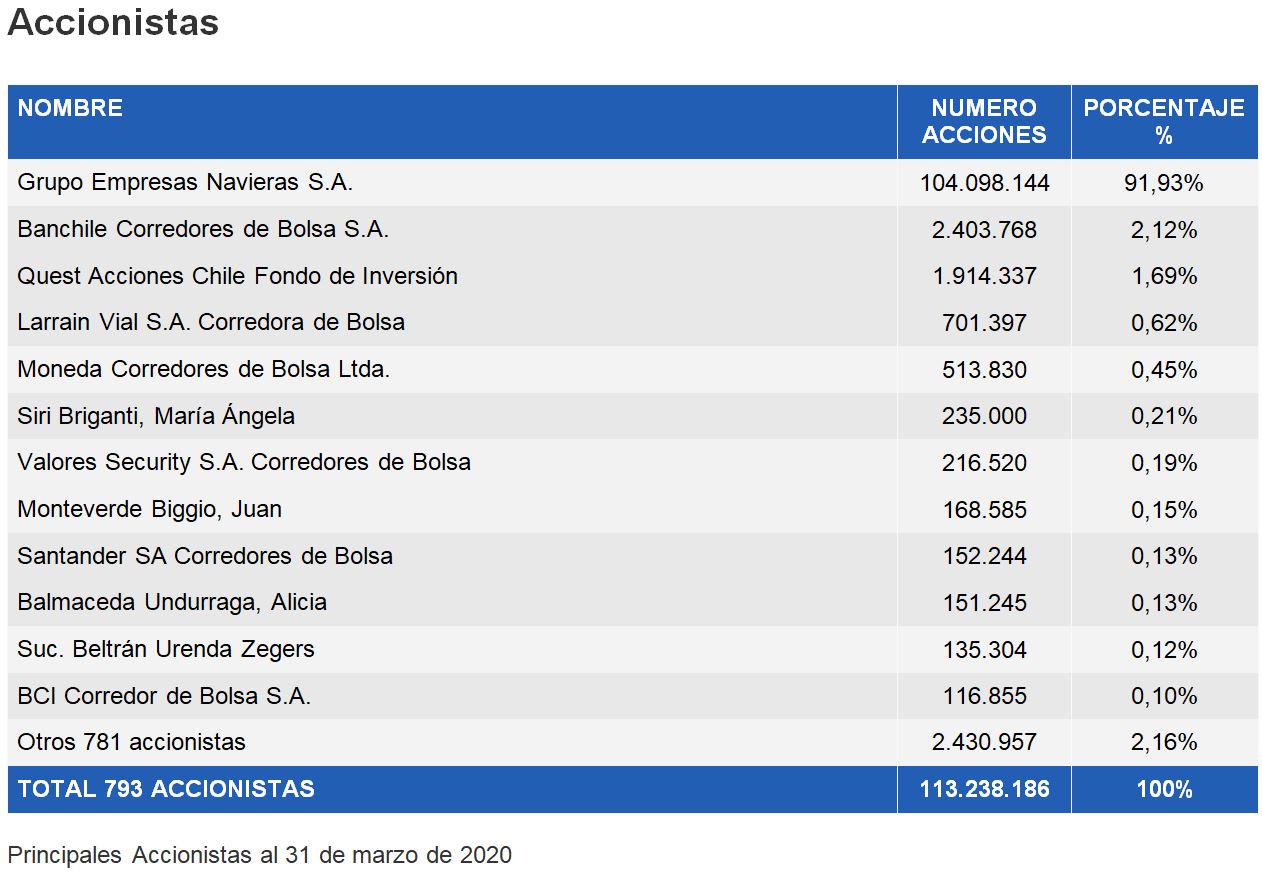Click Suc. Beltrán Urenda Zegers name

coord(166,649)
